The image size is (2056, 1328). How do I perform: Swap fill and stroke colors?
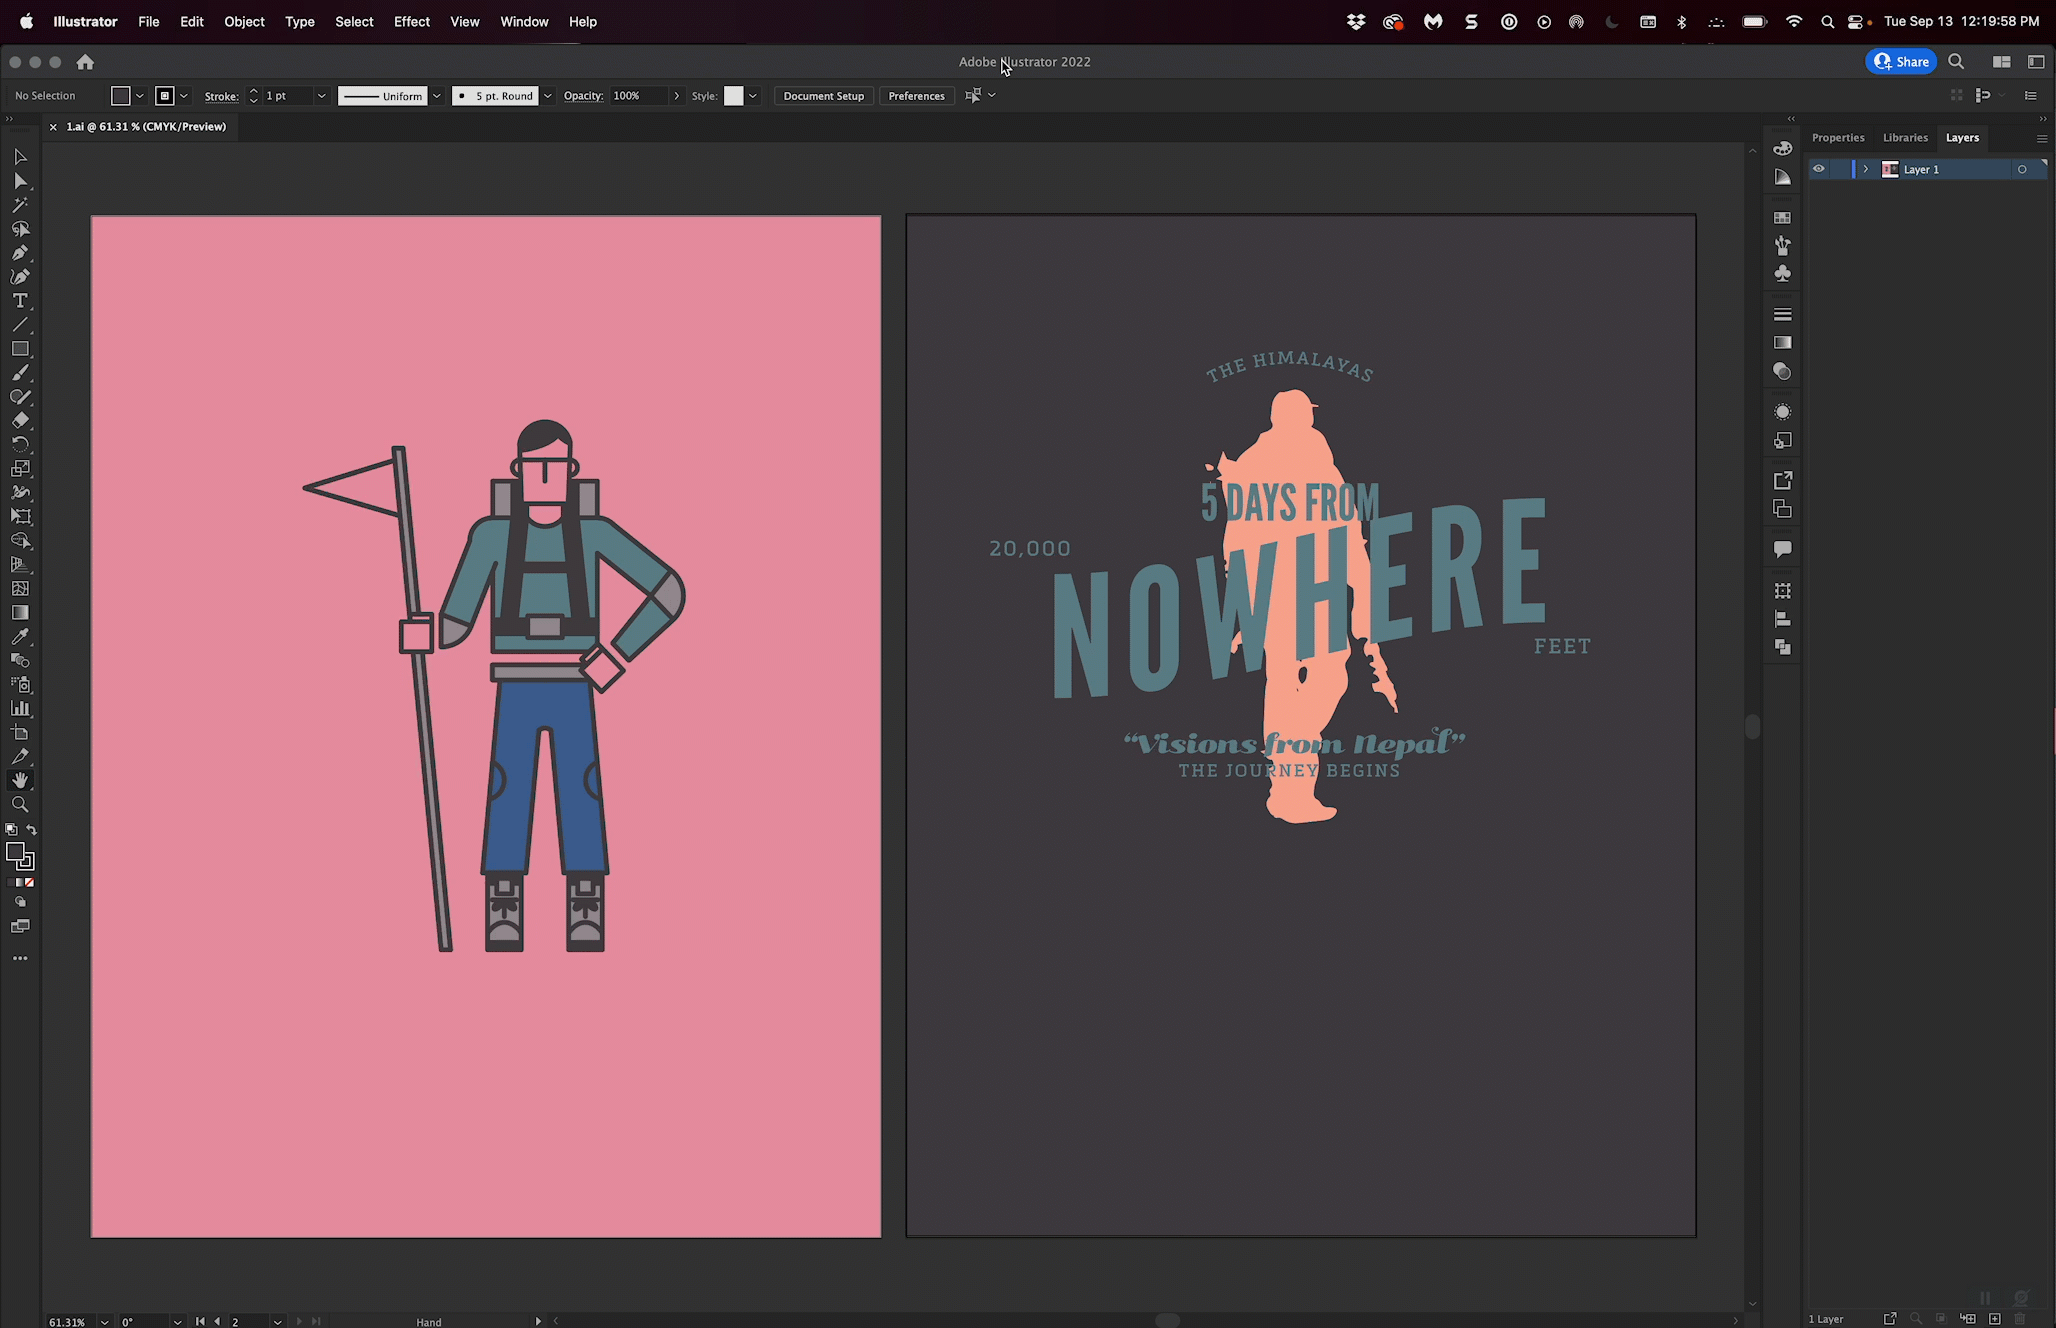click(32, 830)
